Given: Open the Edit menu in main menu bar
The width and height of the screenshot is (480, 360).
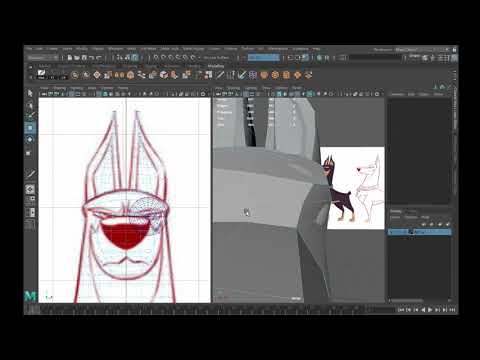Looking at the screenshot, I should click(x=40, y=49).
